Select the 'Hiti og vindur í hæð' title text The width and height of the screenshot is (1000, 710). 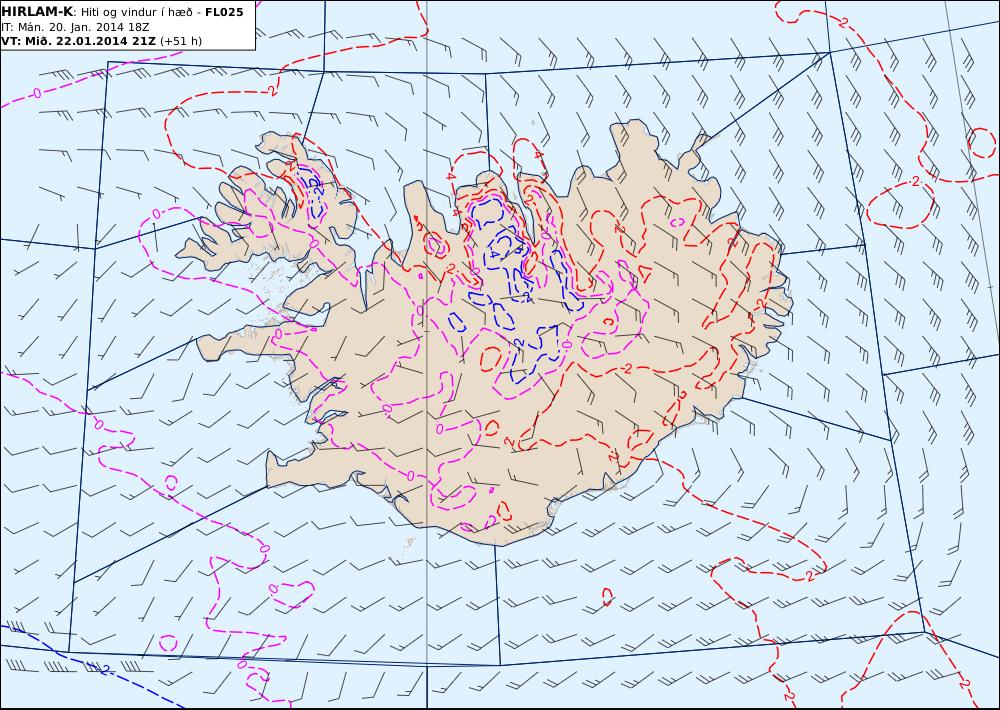click(x=136, y=12)
